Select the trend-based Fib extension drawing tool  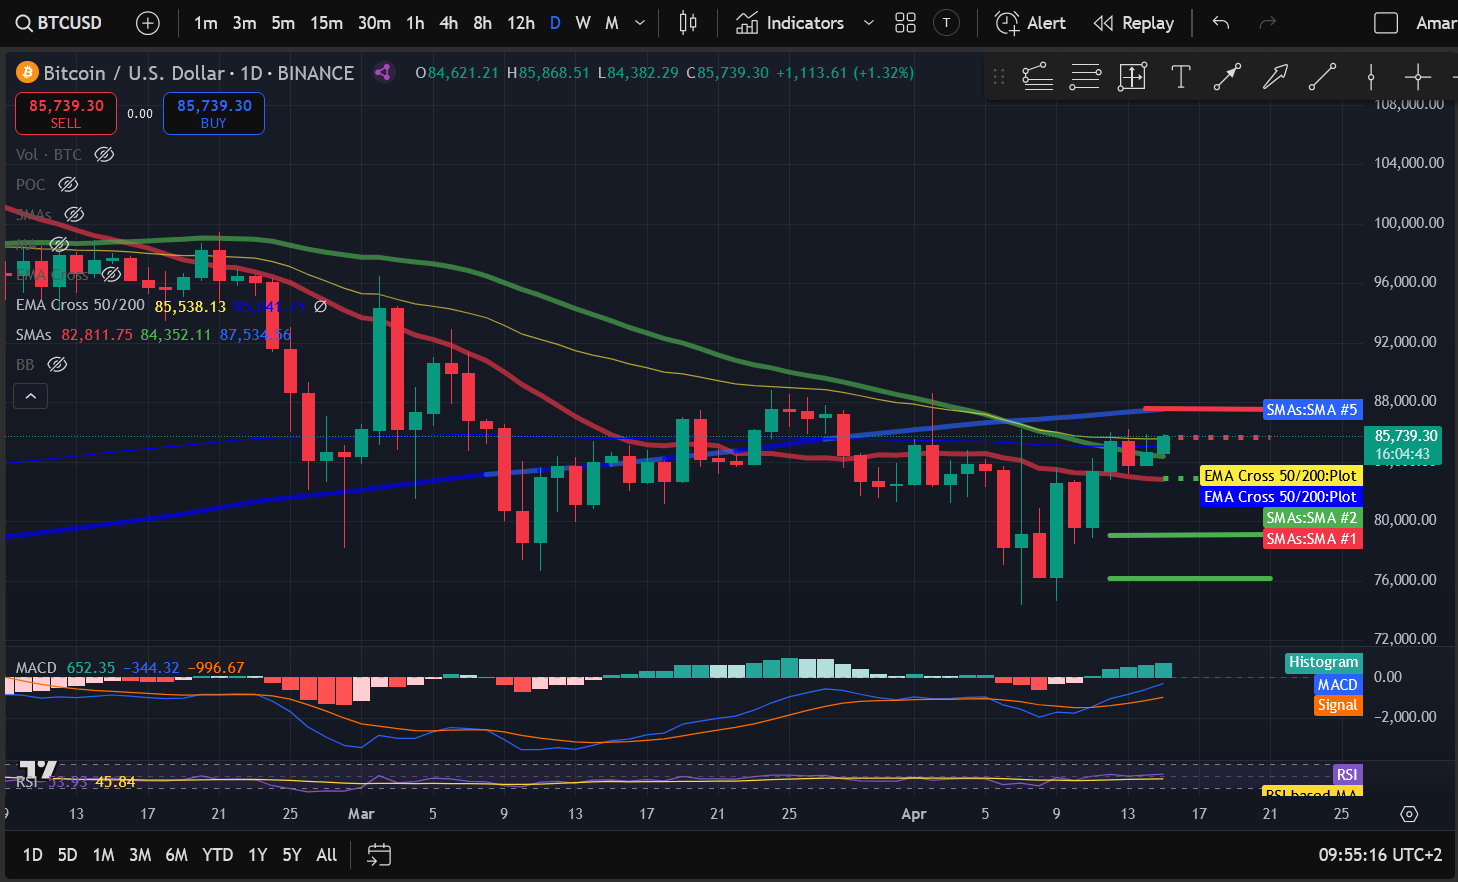point(1038,77)
